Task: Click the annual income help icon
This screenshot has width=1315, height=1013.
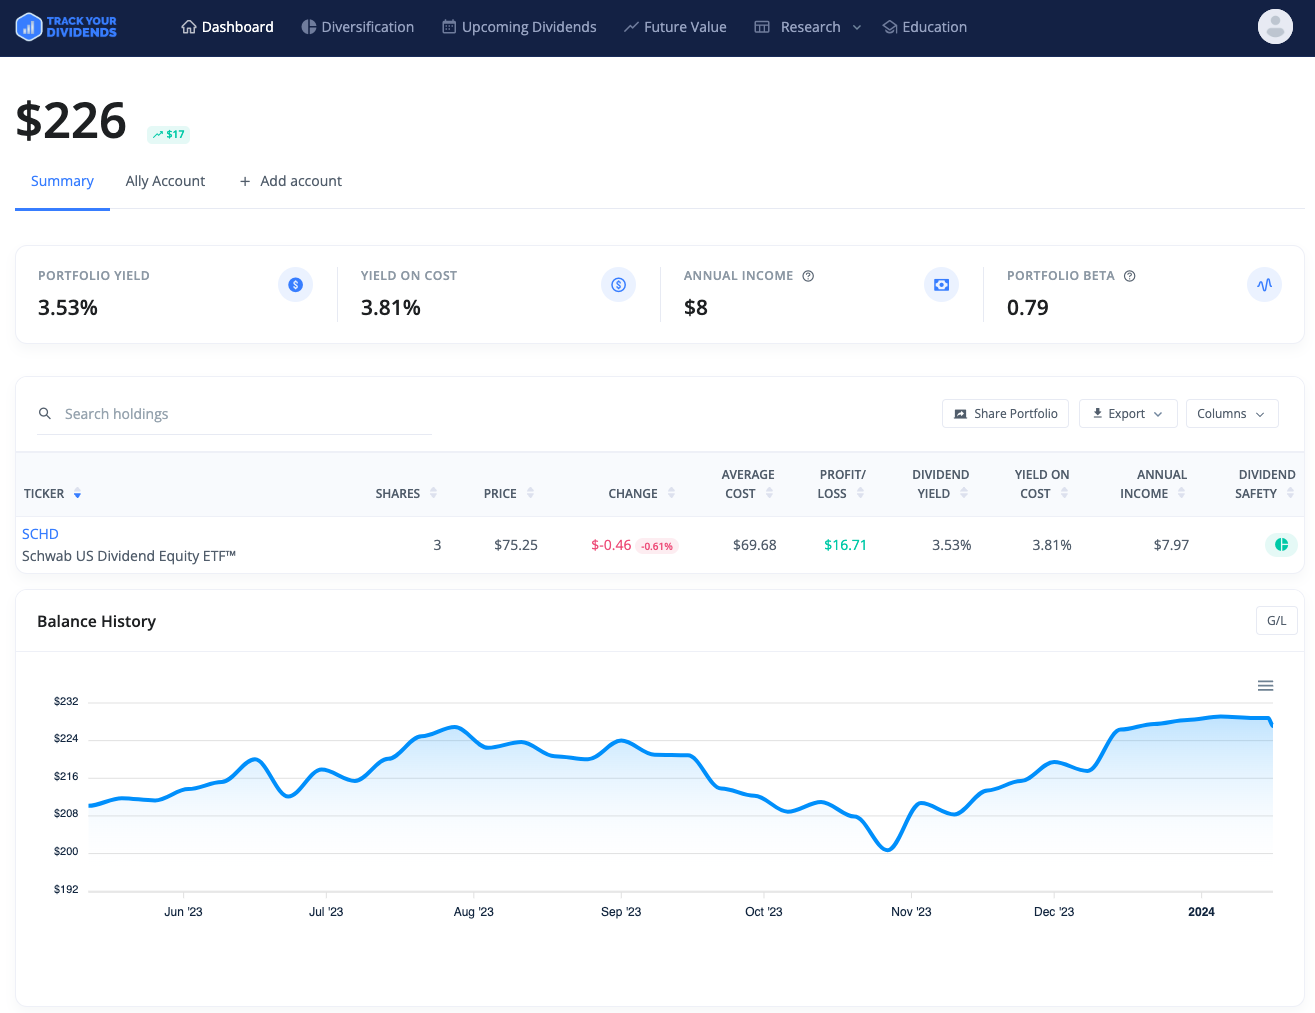Action: [808, 276]
